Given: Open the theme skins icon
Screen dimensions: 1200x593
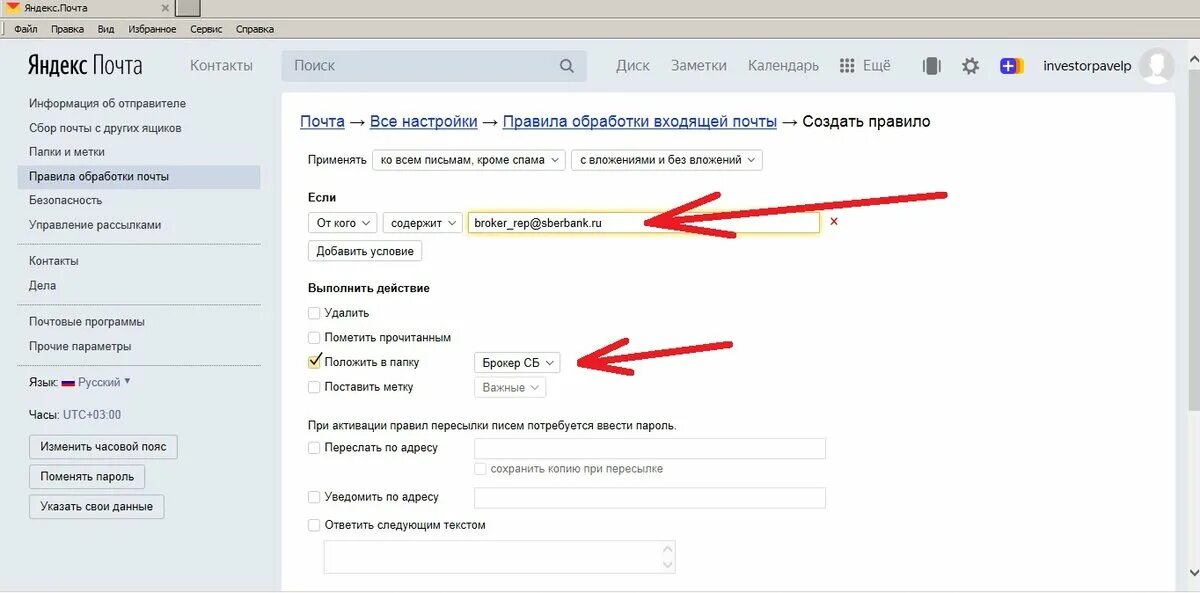Looking at the screenshot, I should (x=931, y=66).
